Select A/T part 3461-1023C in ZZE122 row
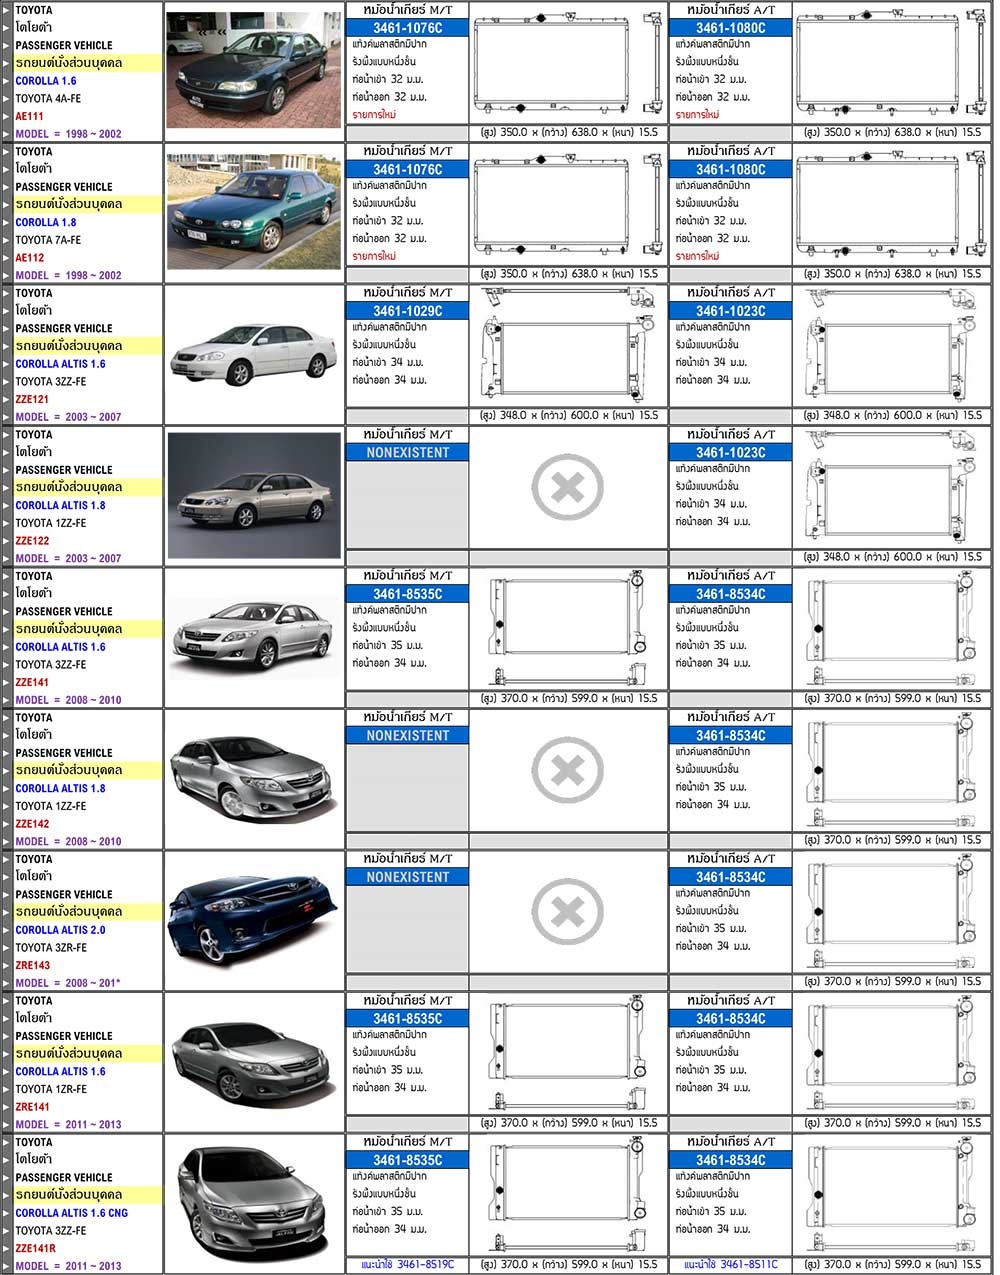1000x1275 pixels. [x=731, y=453]
